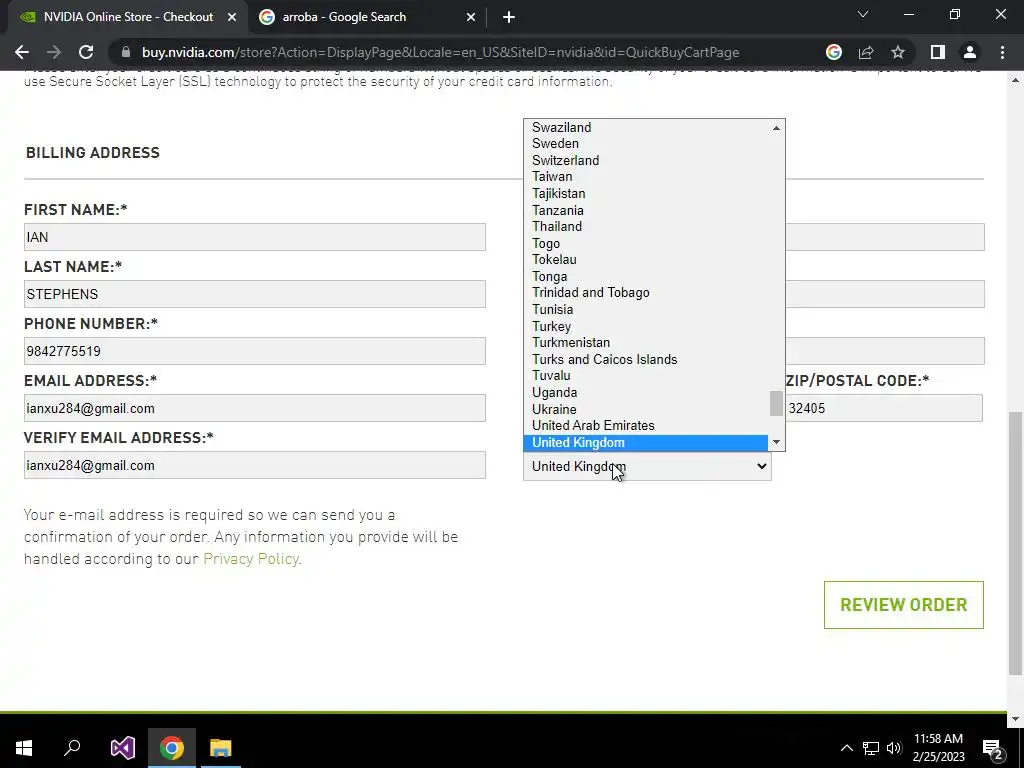Choose Taiwan from the country list
The width and height of the screenshot is (1024, 768).
tap(645, 176)
